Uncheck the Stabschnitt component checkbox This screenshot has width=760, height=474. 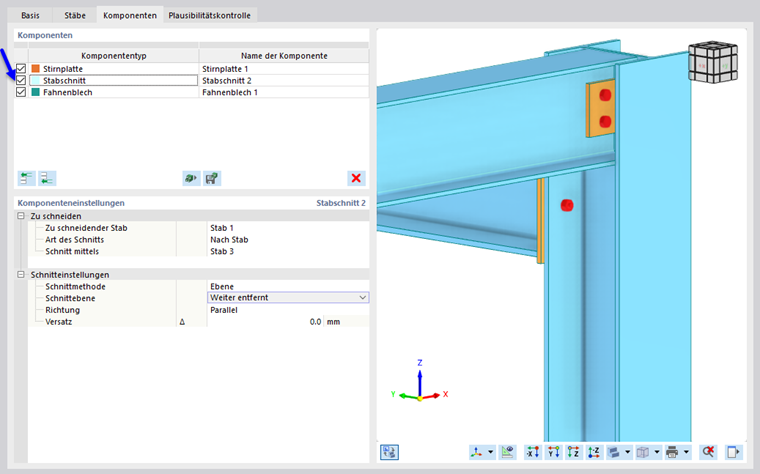point(21,80)
